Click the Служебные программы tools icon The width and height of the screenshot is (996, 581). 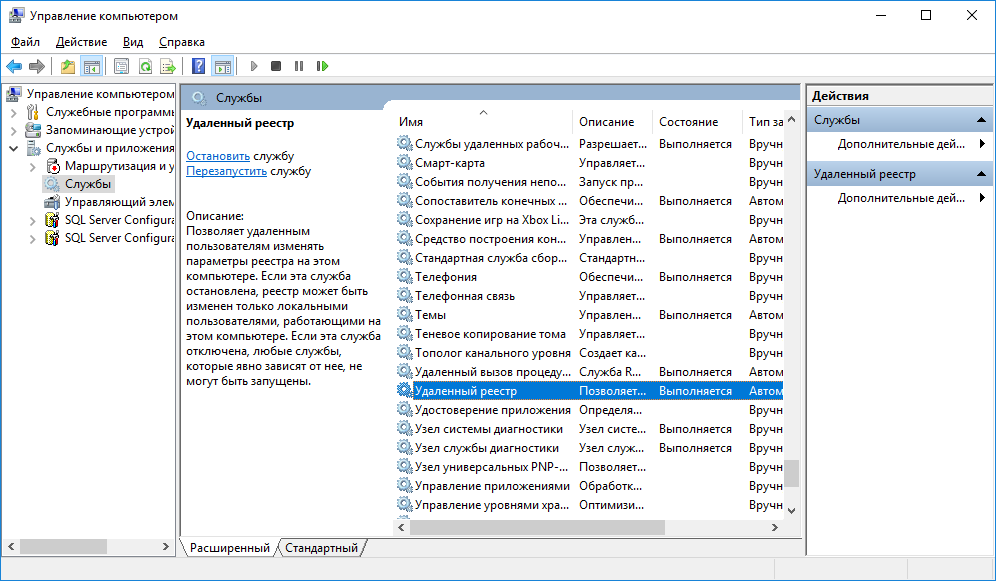[32, 112]
